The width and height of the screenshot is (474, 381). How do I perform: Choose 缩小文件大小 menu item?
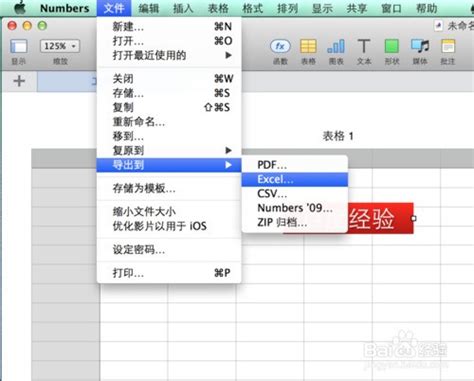coord(169,212)
